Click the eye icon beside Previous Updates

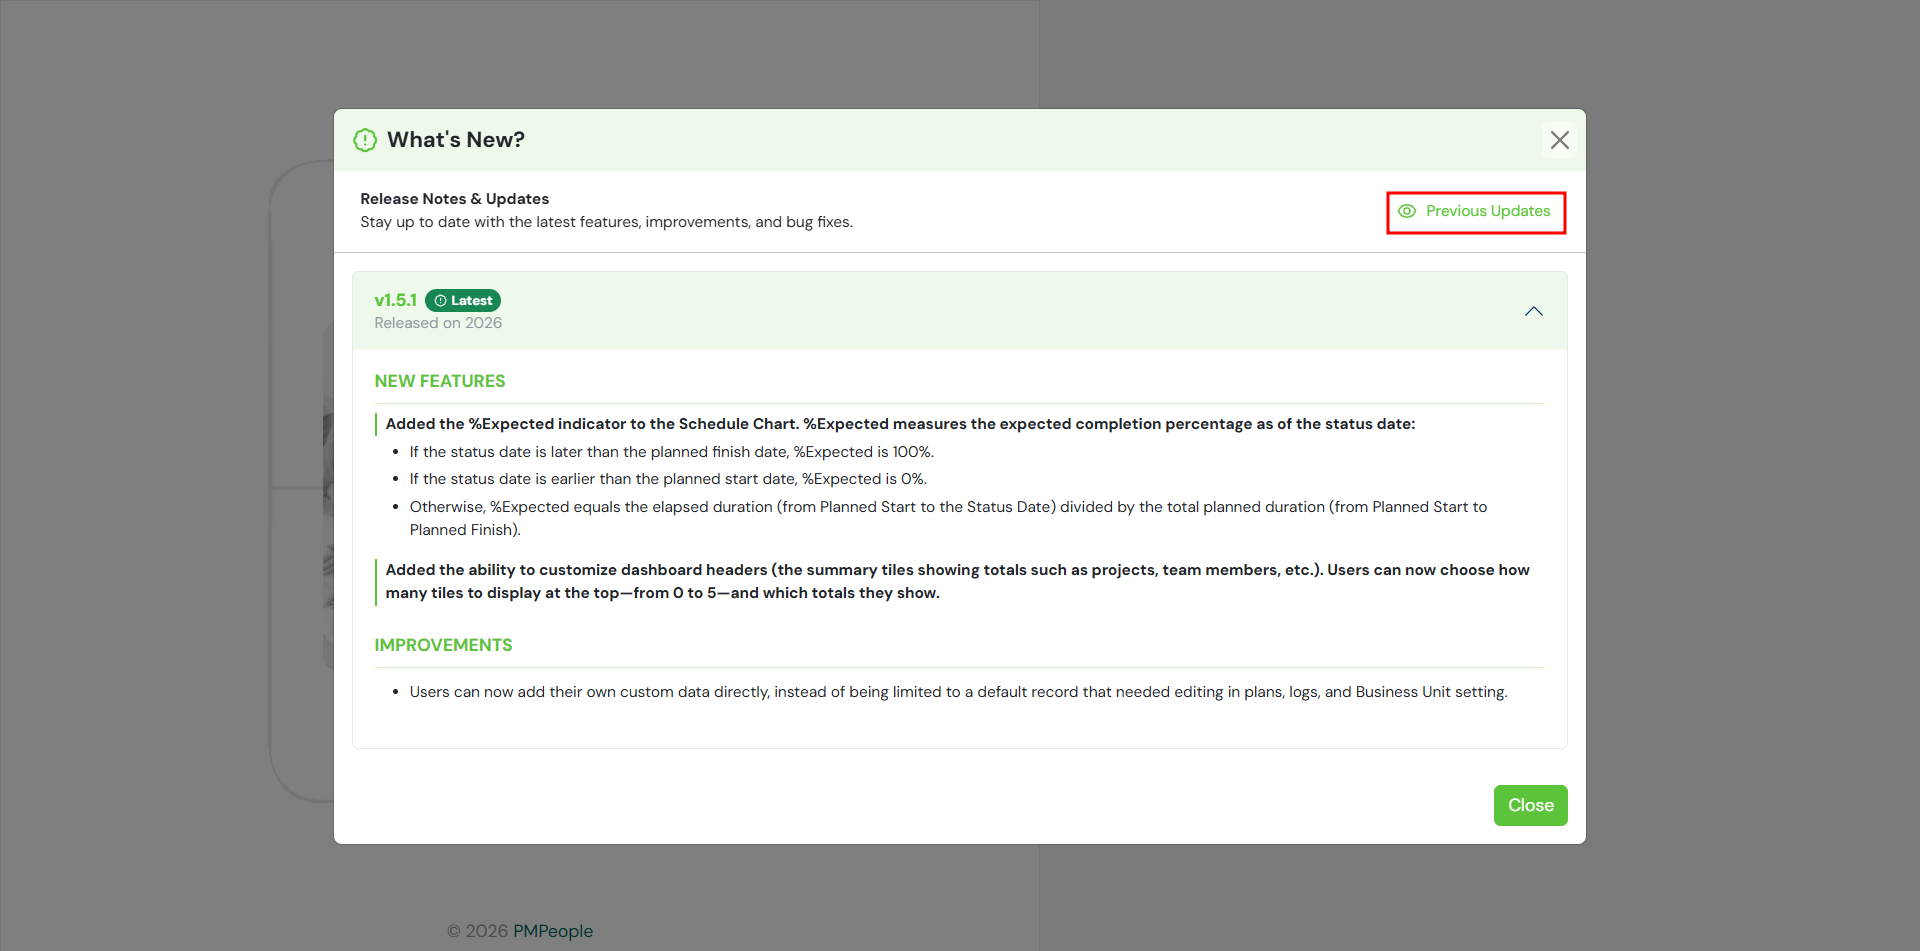point(1407,211)
